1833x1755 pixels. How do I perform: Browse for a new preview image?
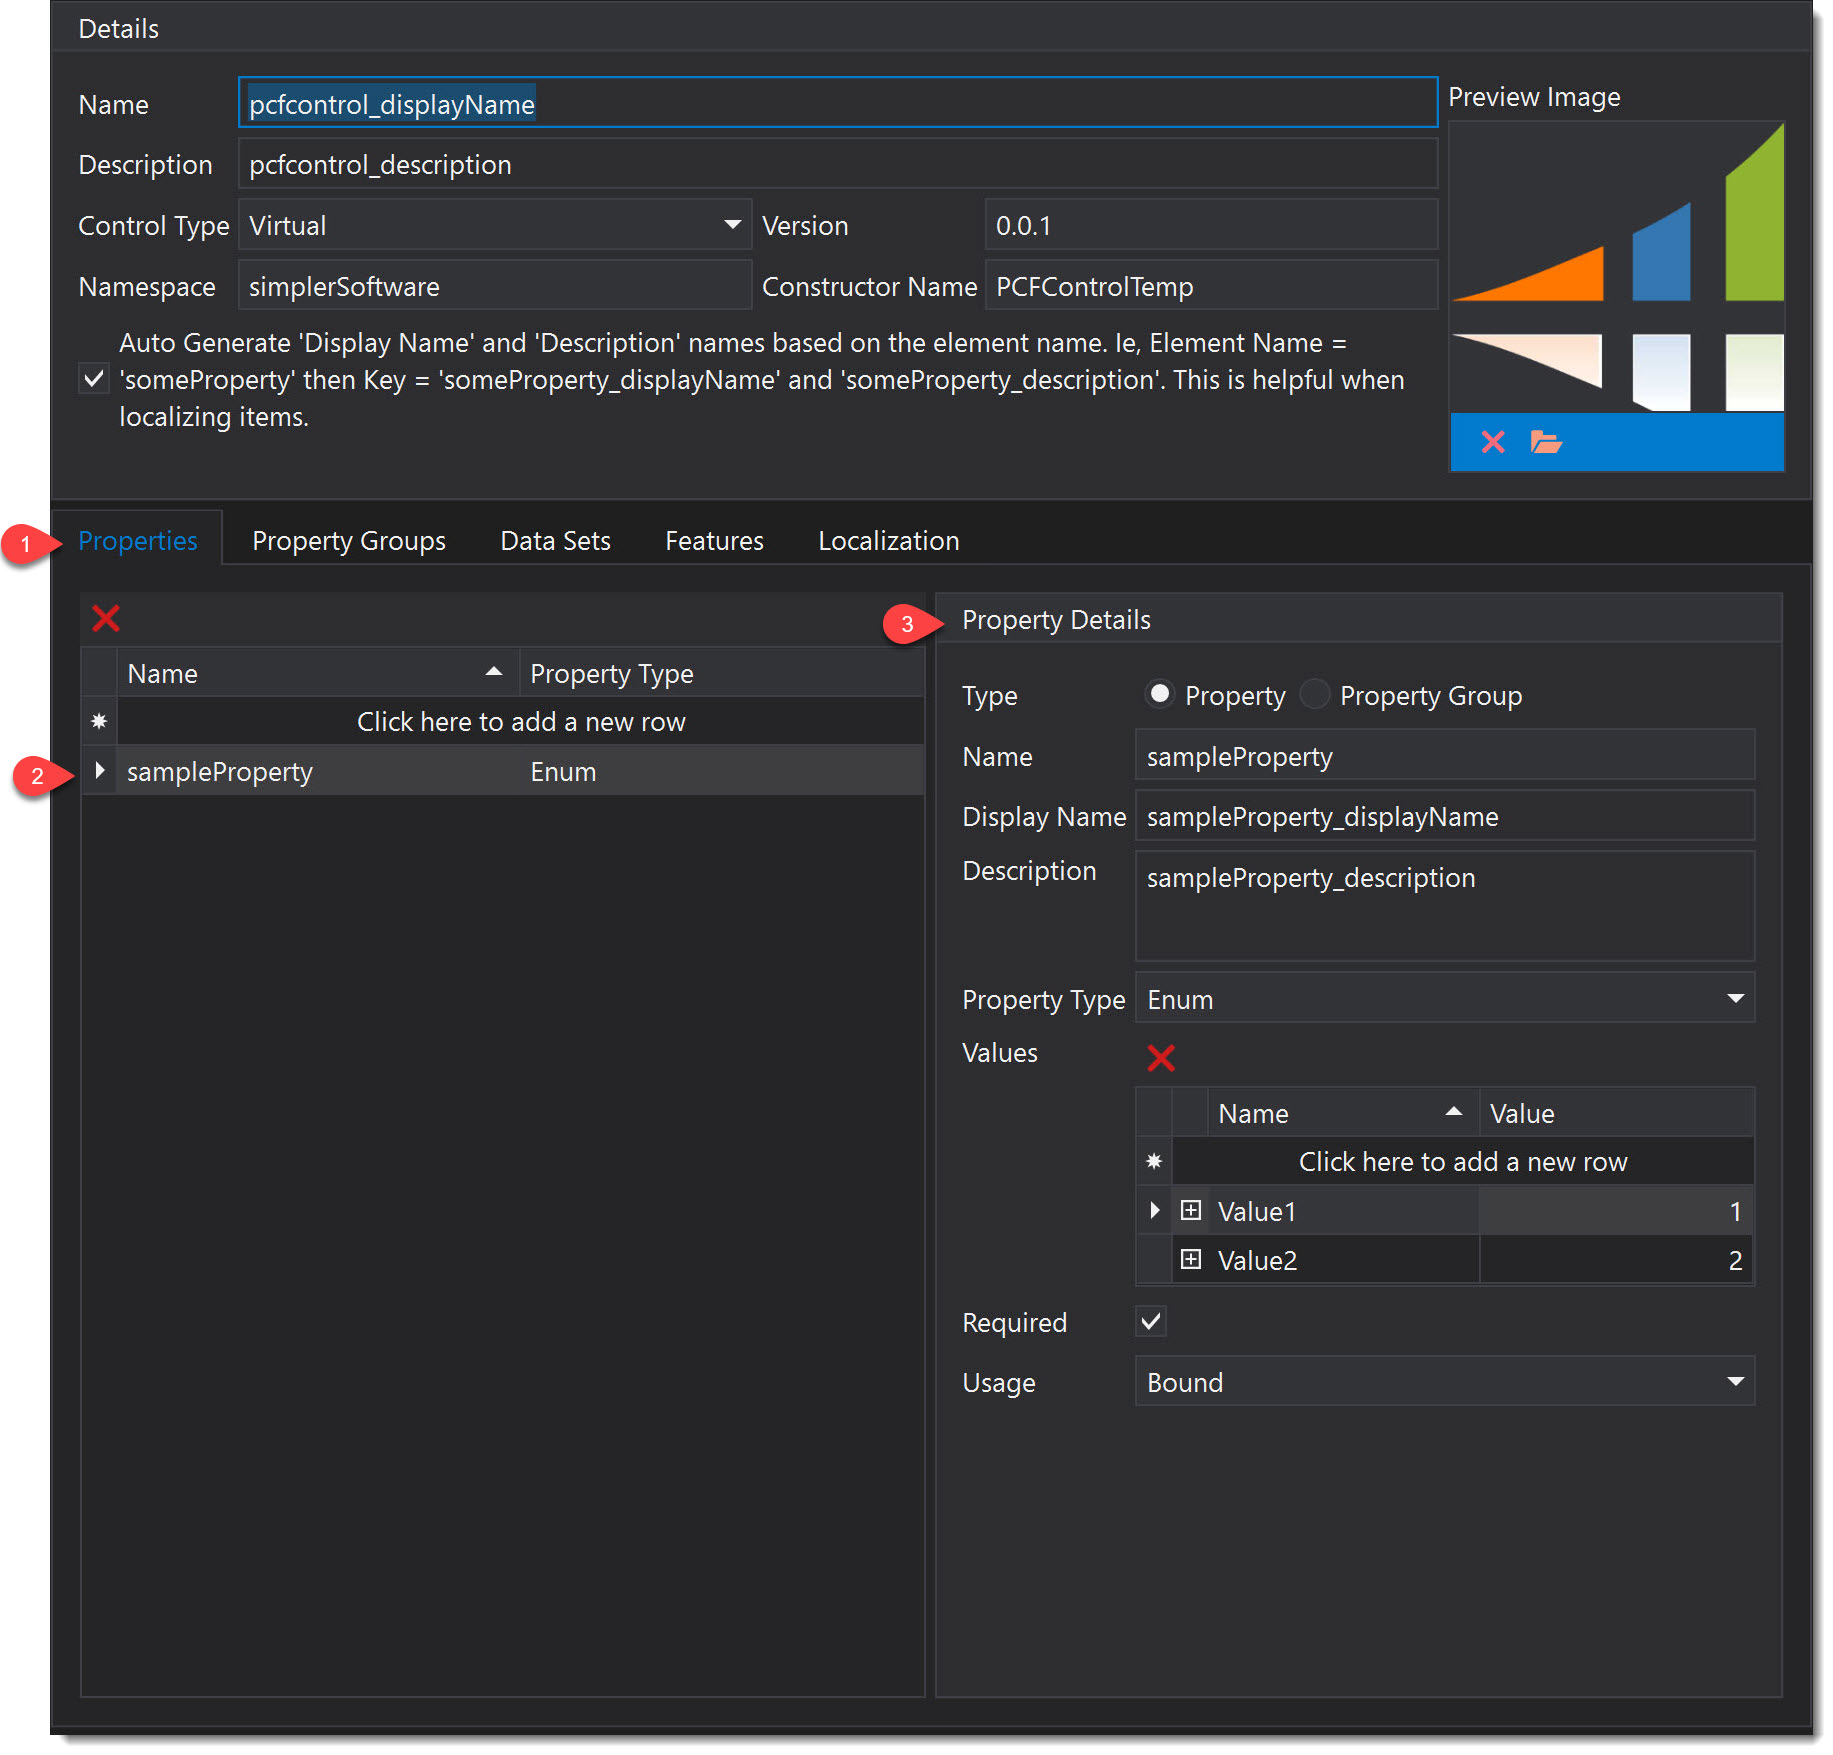[1545, 442]
